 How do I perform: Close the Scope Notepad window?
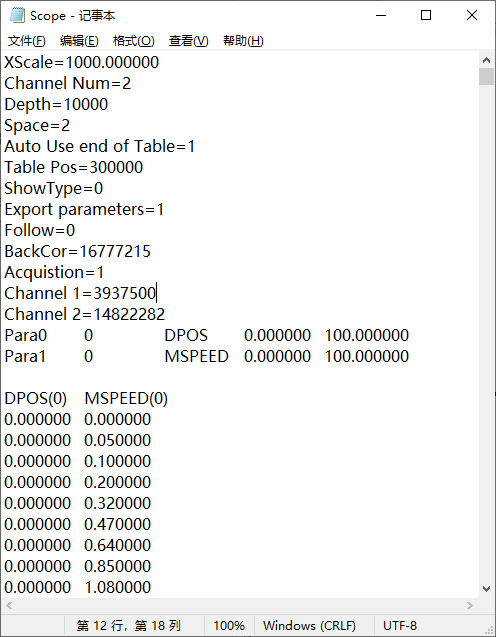pyautogui.click(x=472, y=15)
